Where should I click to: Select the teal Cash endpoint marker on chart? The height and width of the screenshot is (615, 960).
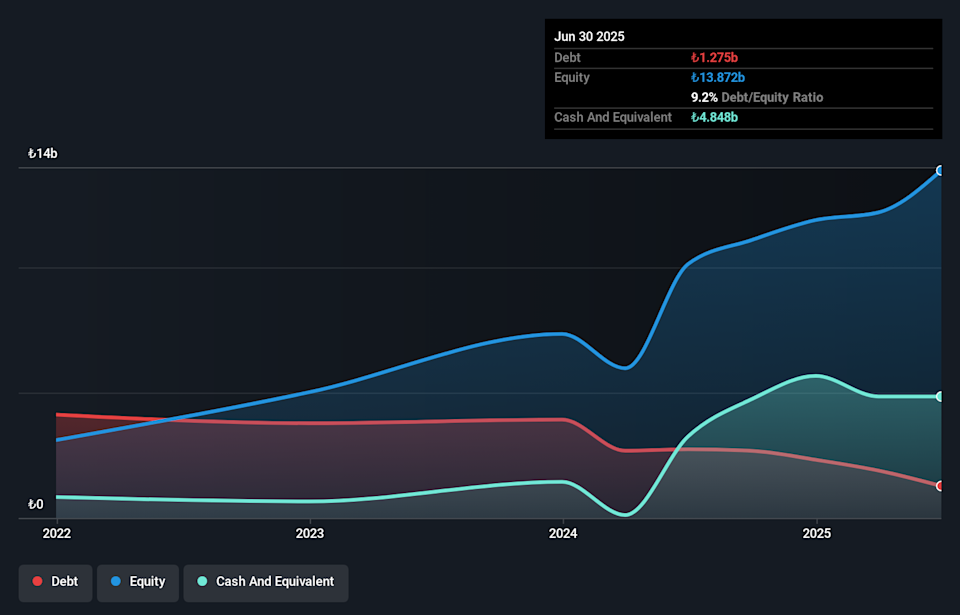pos(940,397)
